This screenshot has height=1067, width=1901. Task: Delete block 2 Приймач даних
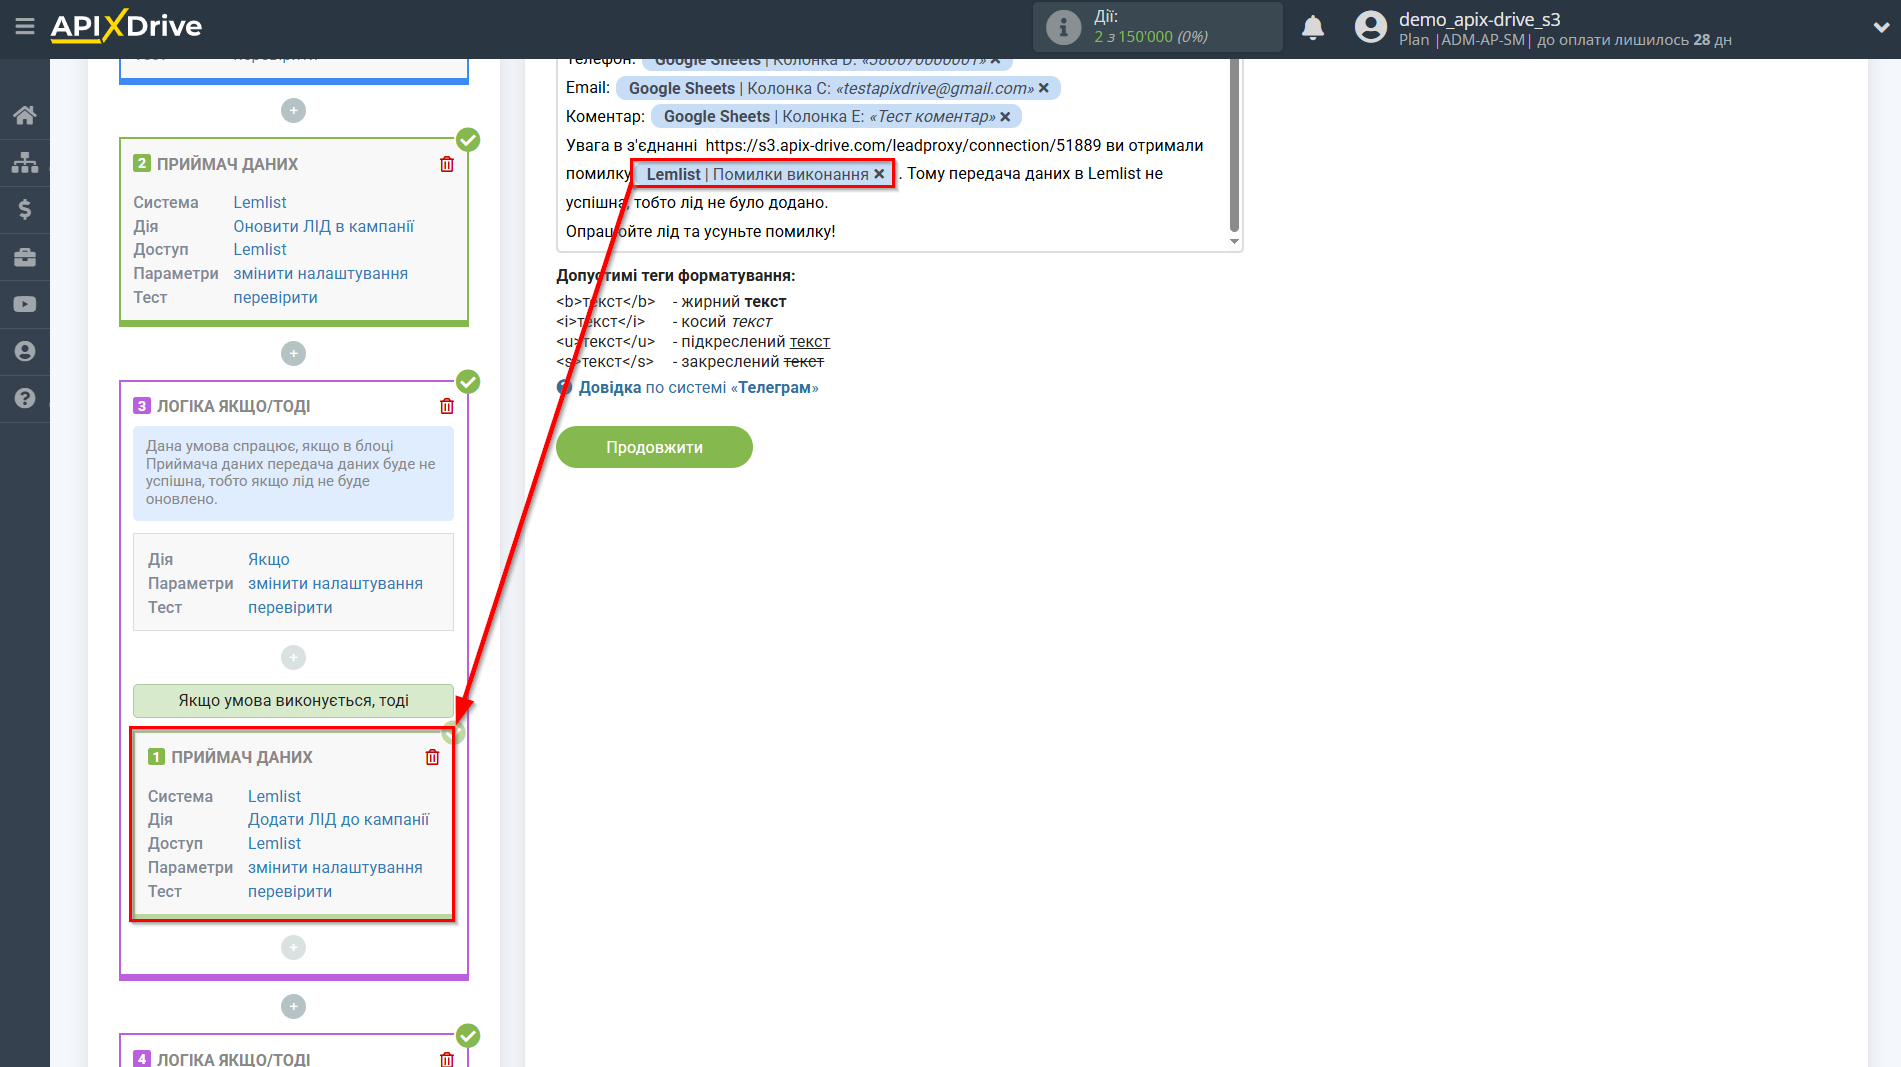pyautogui.click(x=447, y=164)
